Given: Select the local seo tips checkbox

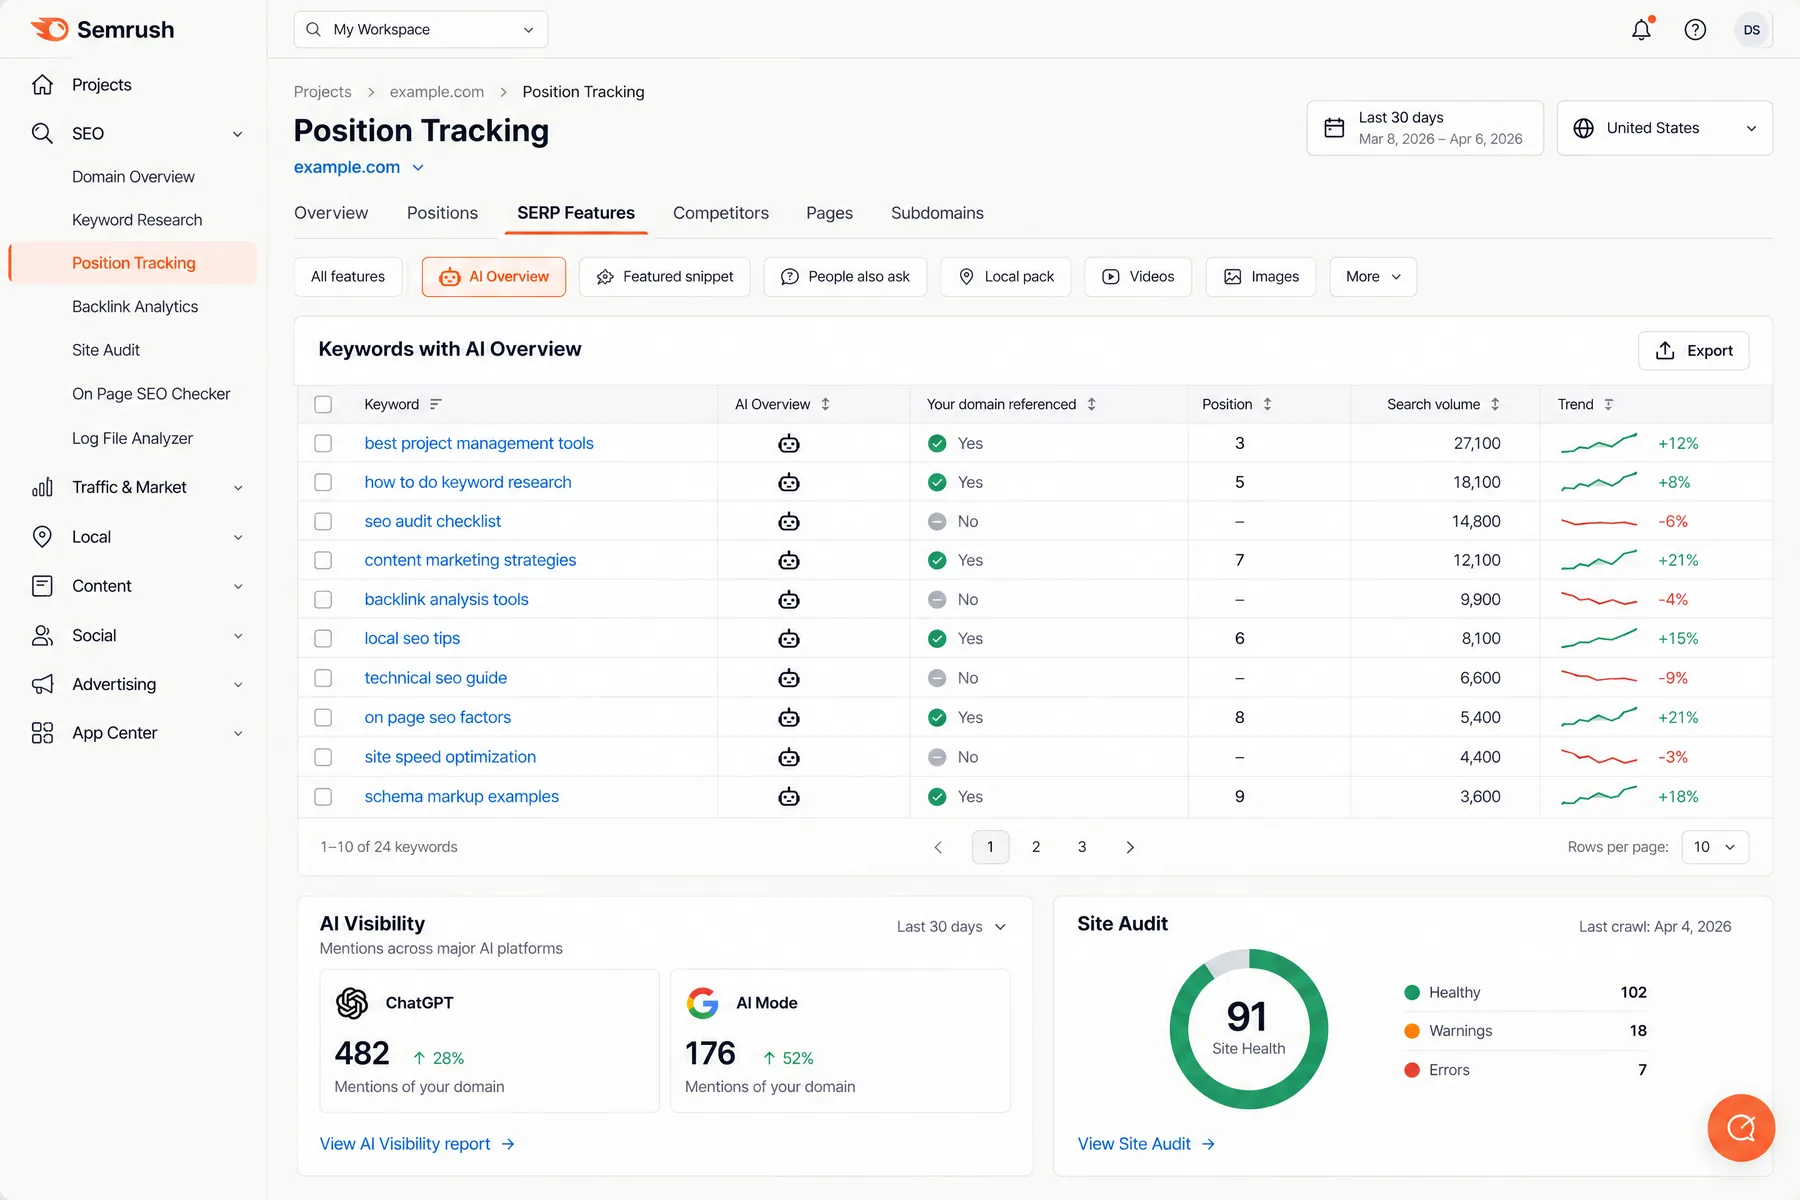Looking at the screenshot, I should pos(323,638).
